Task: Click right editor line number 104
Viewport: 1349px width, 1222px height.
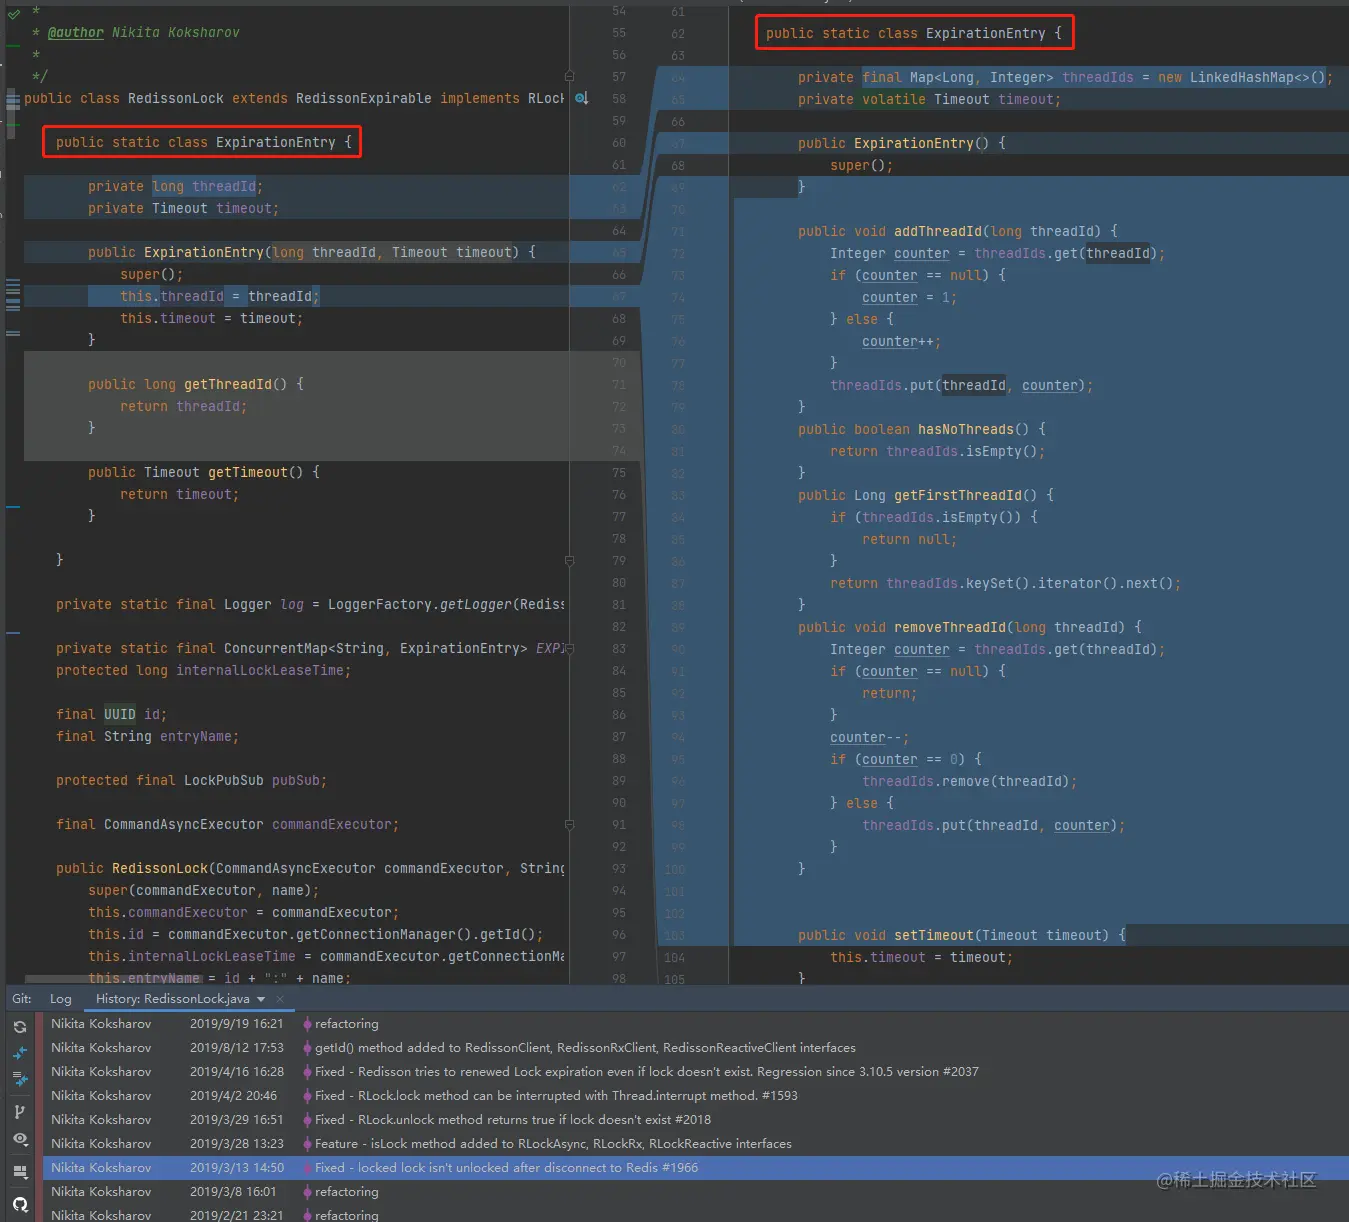Action: coord(675,957)
